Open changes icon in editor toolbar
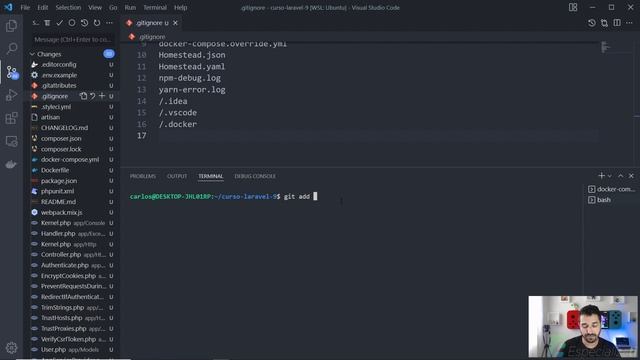Viewport: 640px width, 360px height. [x=604, y=23]
